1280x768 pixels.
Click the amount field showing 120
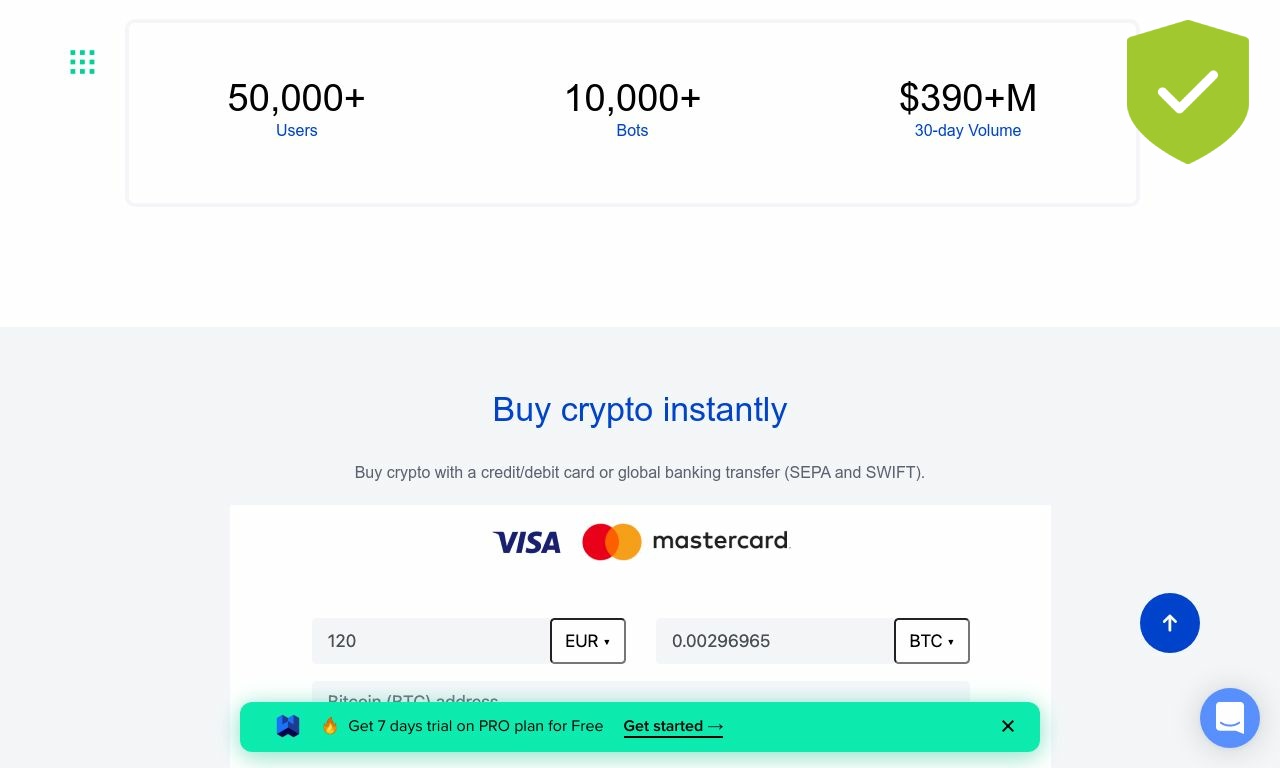(x=430, y=641)
